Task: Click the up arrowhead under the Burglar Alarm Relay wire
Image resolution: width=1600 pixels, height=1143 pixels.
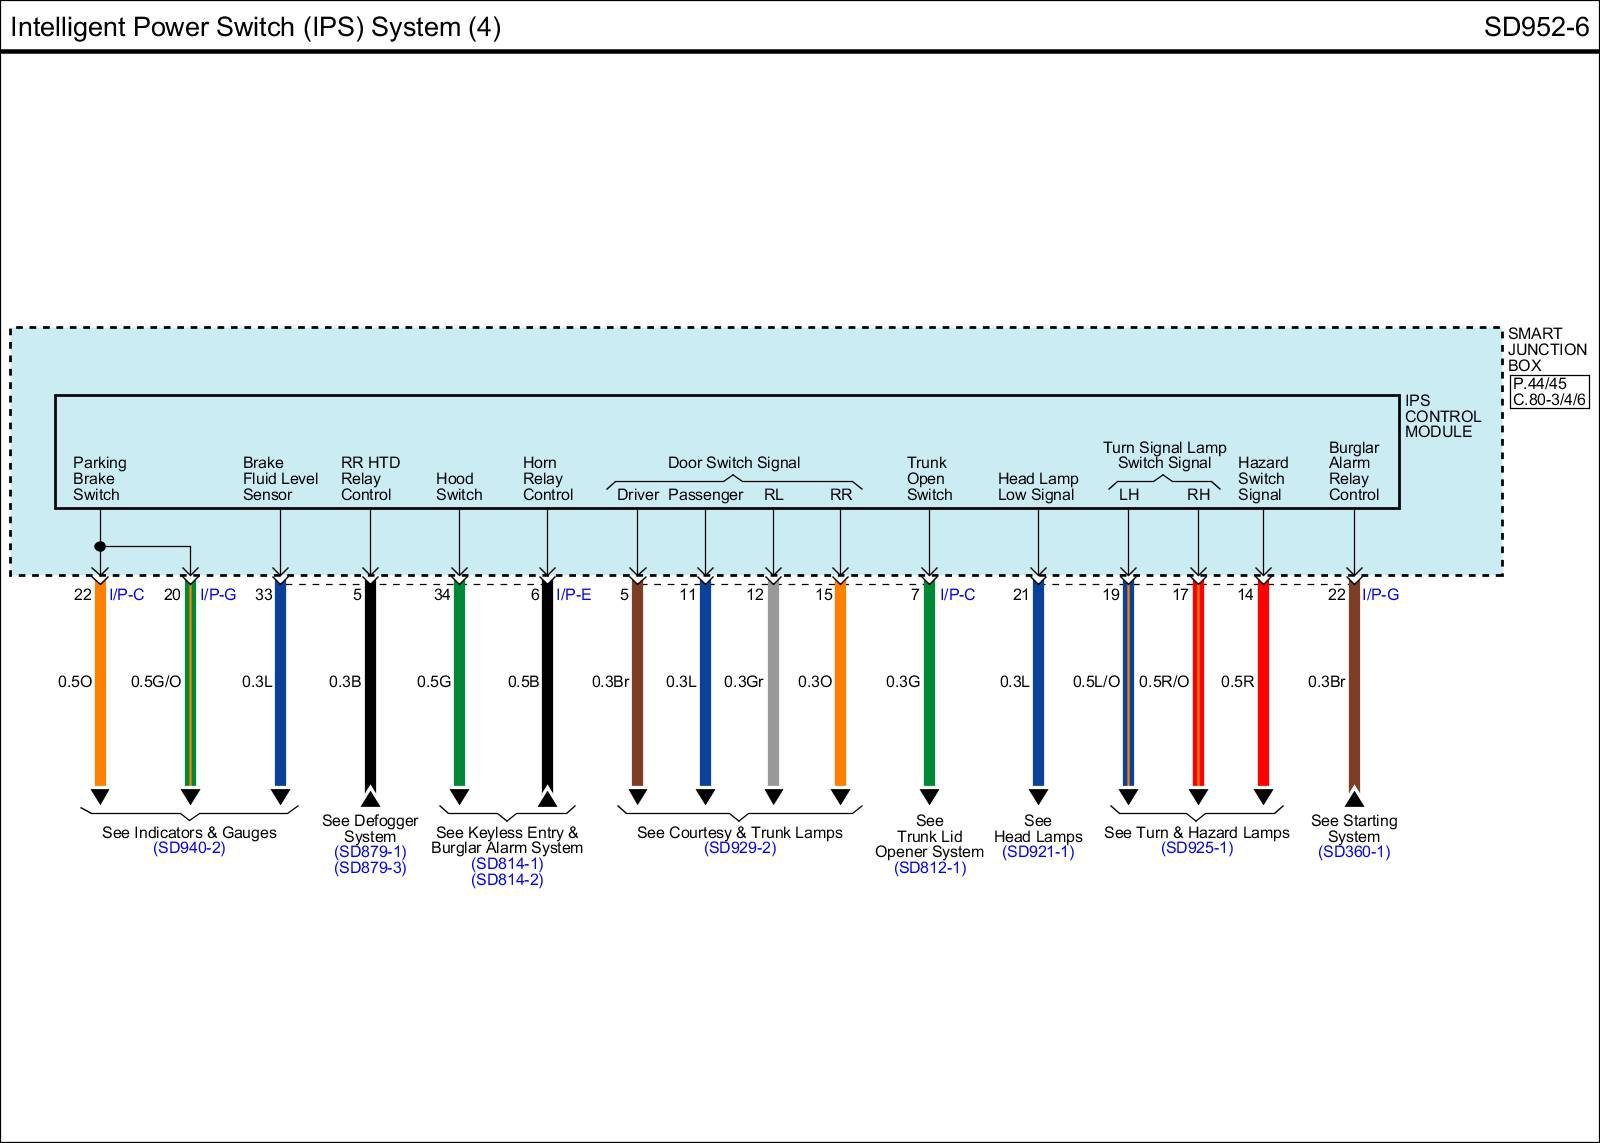Action: click(x=1354, y=798)
